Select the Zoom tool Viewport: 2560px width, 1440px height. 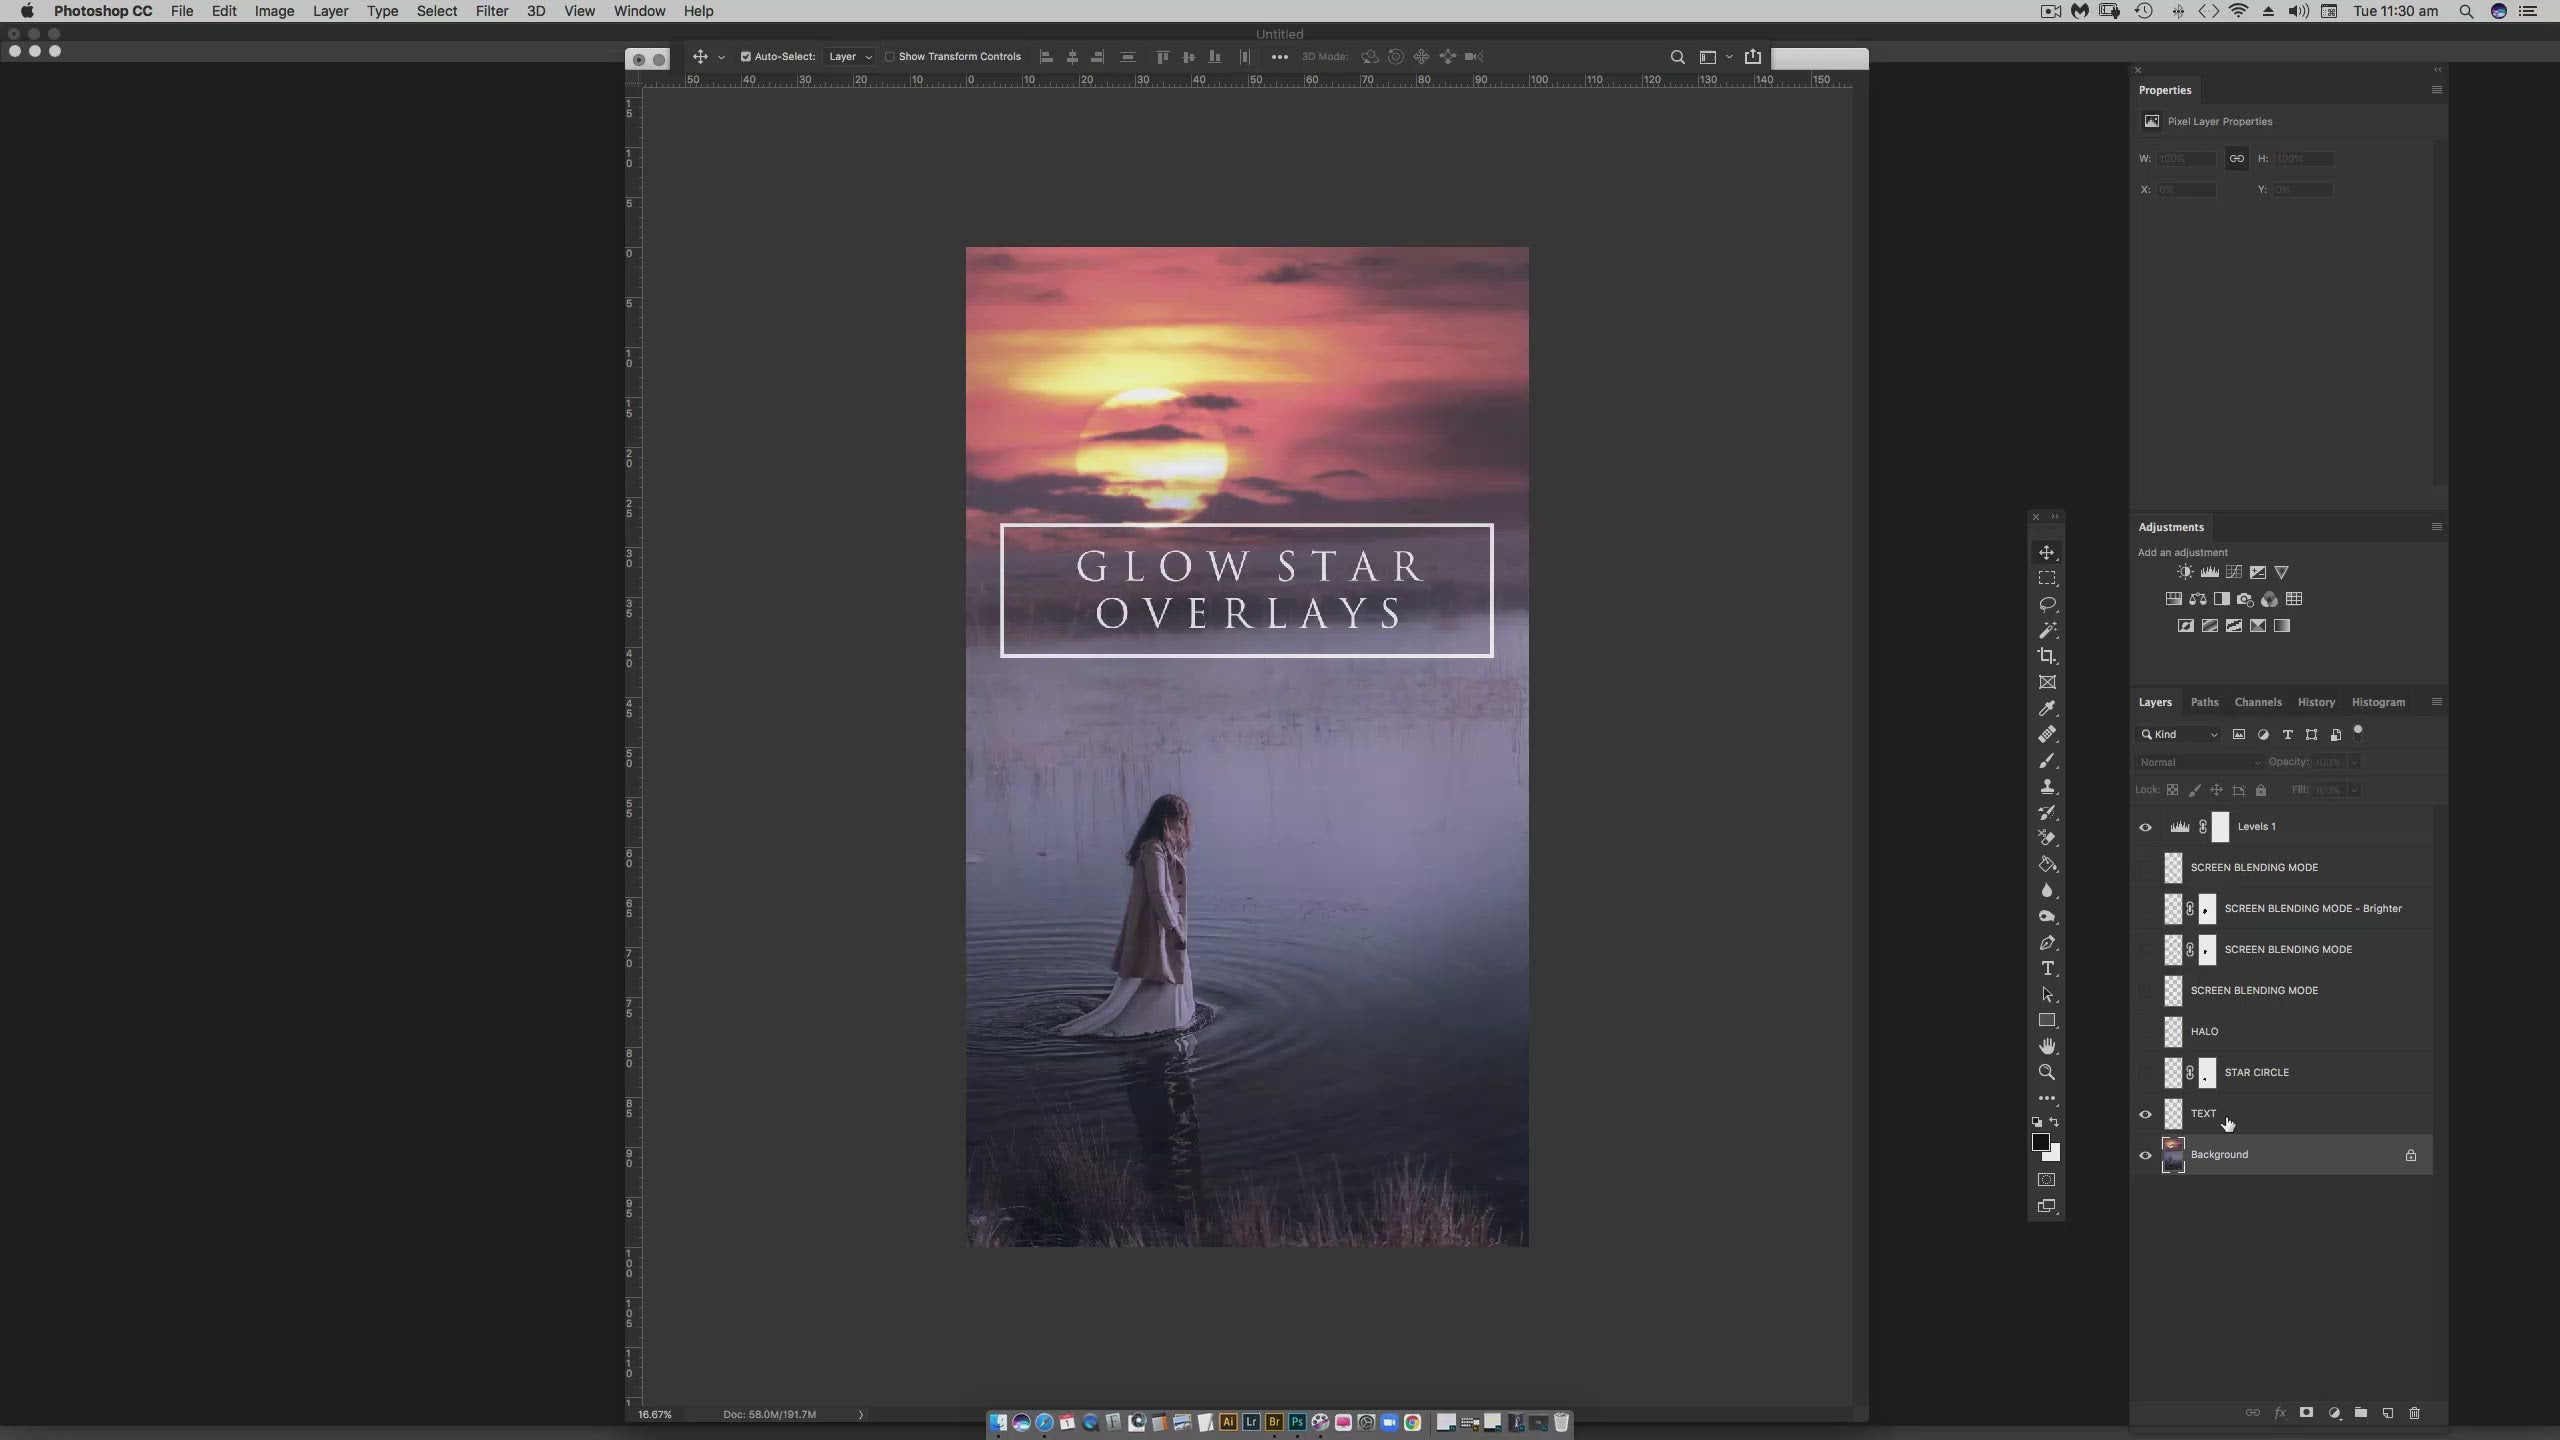pos(2047,1072)
